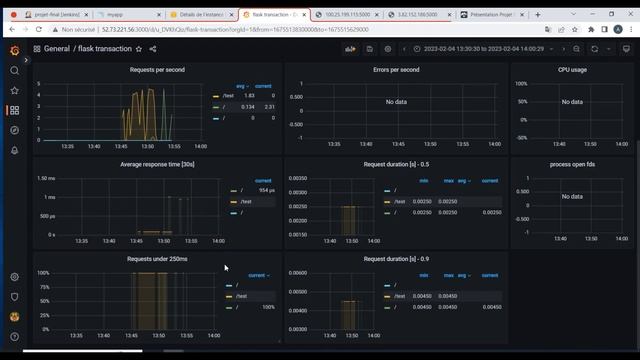Reload the page in the browser
Image resolution: width=640 pixels, height=360 pixels.
[39, 29]
